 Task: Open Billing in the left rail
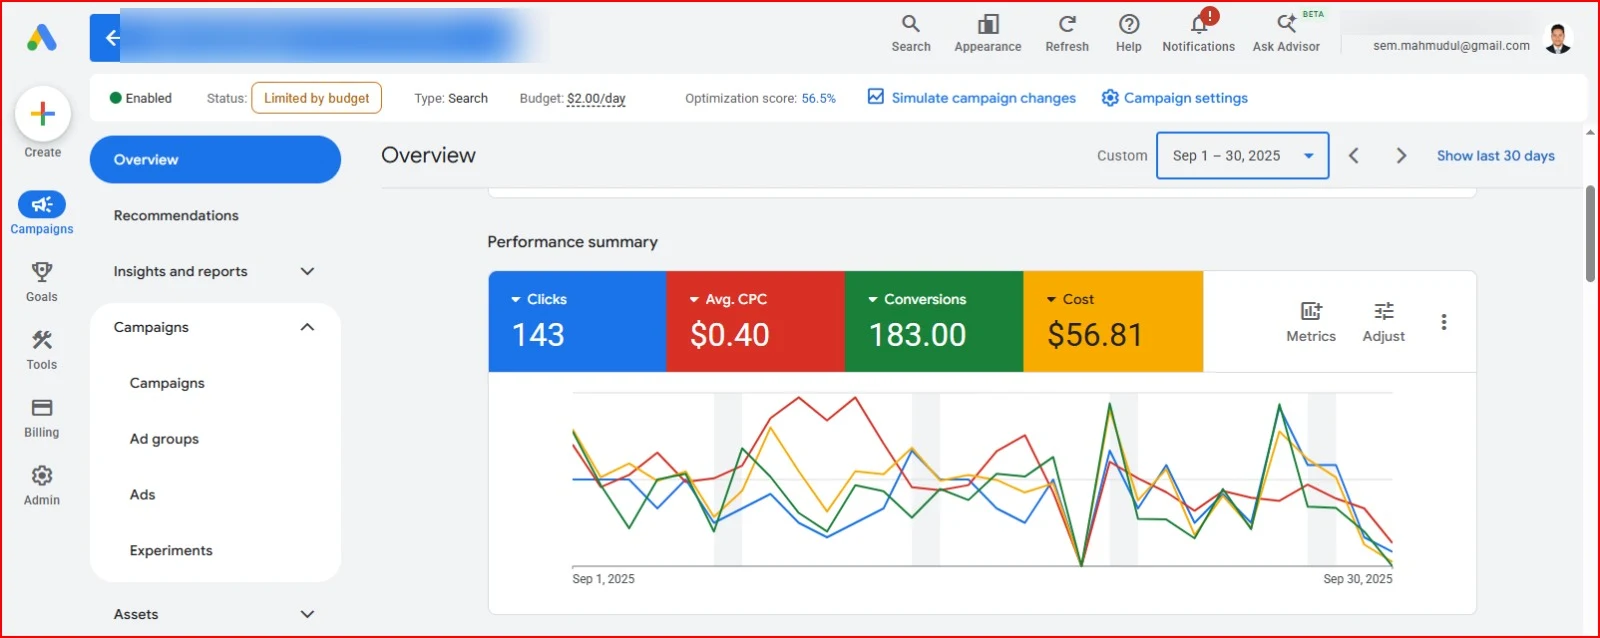pyautogui.click(x=42, y=417)
